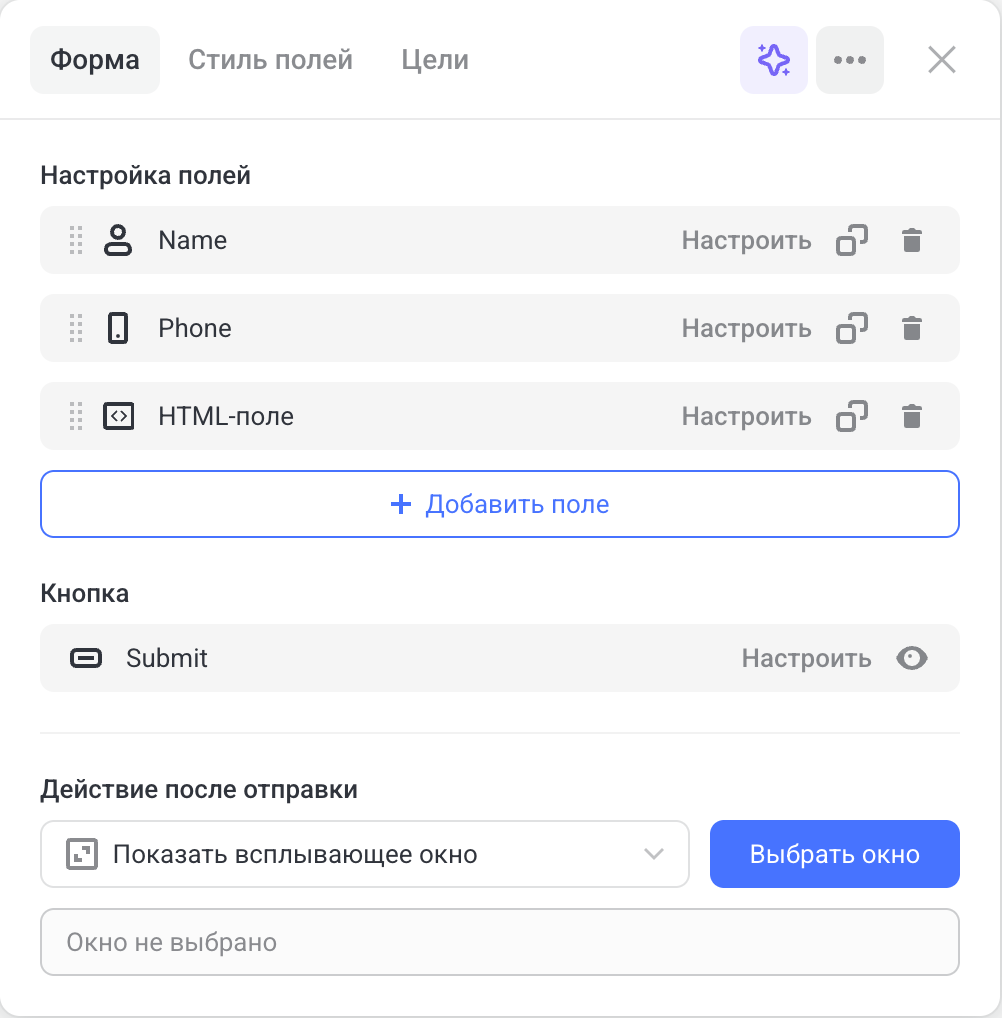
Task: Select the person icon on the Name field
Action: [118, 240]
